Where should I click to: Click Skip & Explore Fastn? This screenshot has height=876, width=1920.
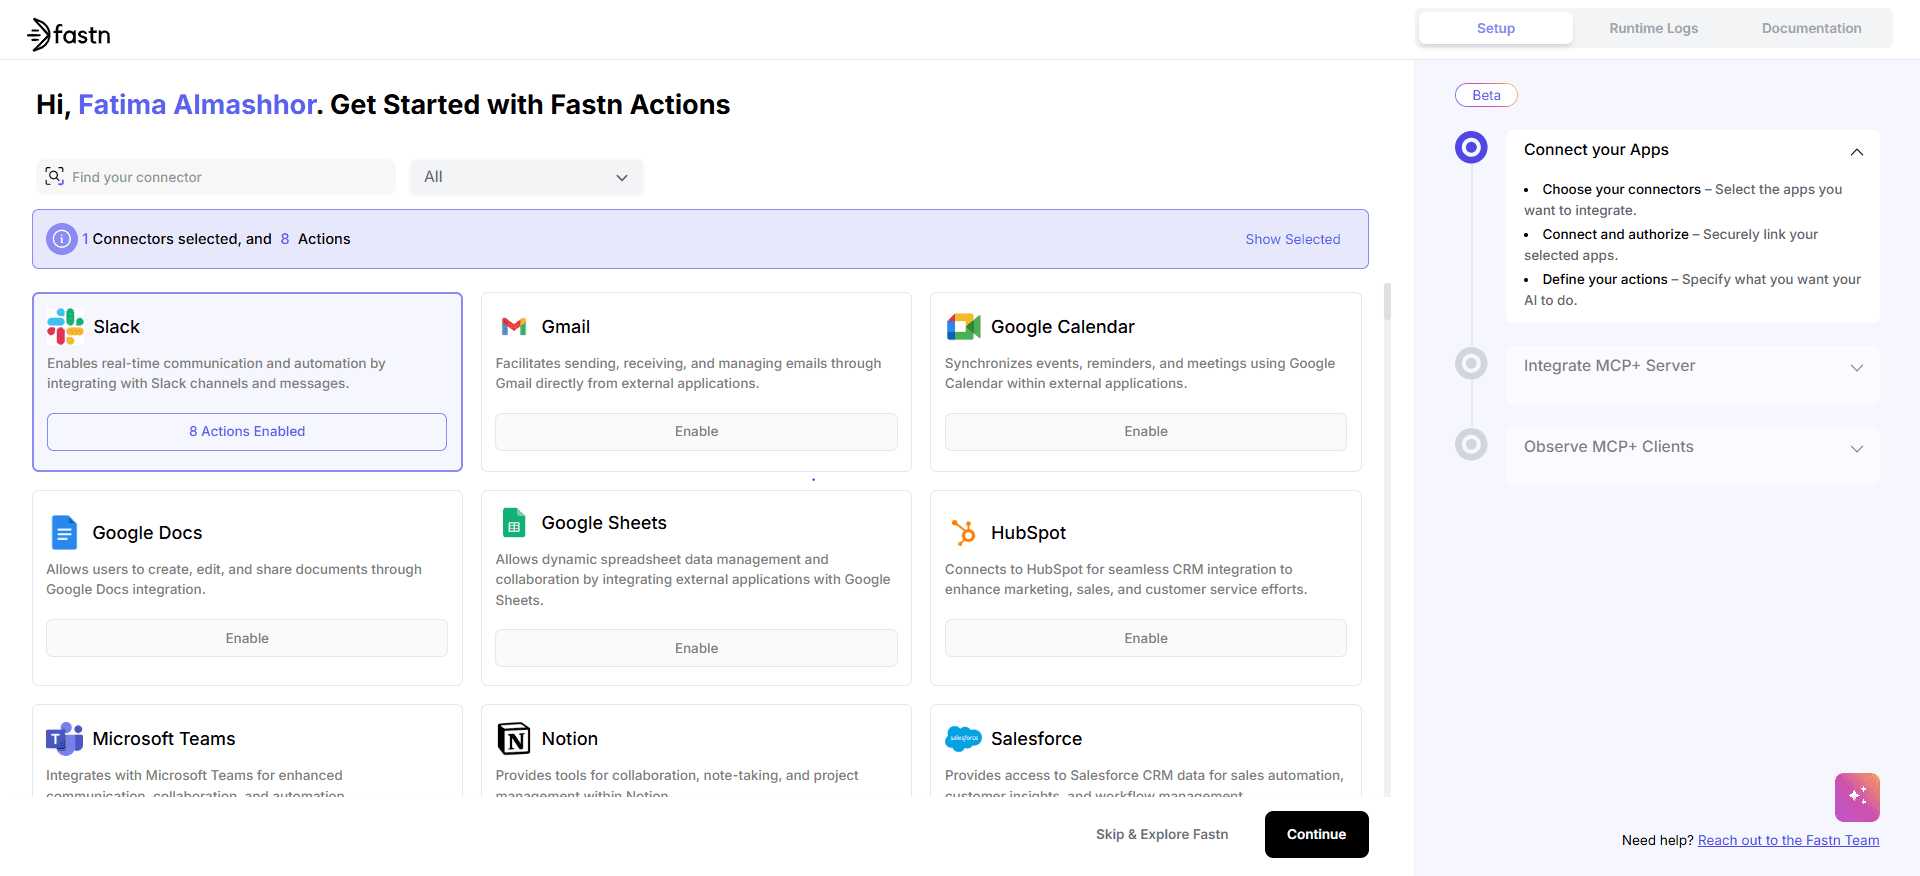1162,834
